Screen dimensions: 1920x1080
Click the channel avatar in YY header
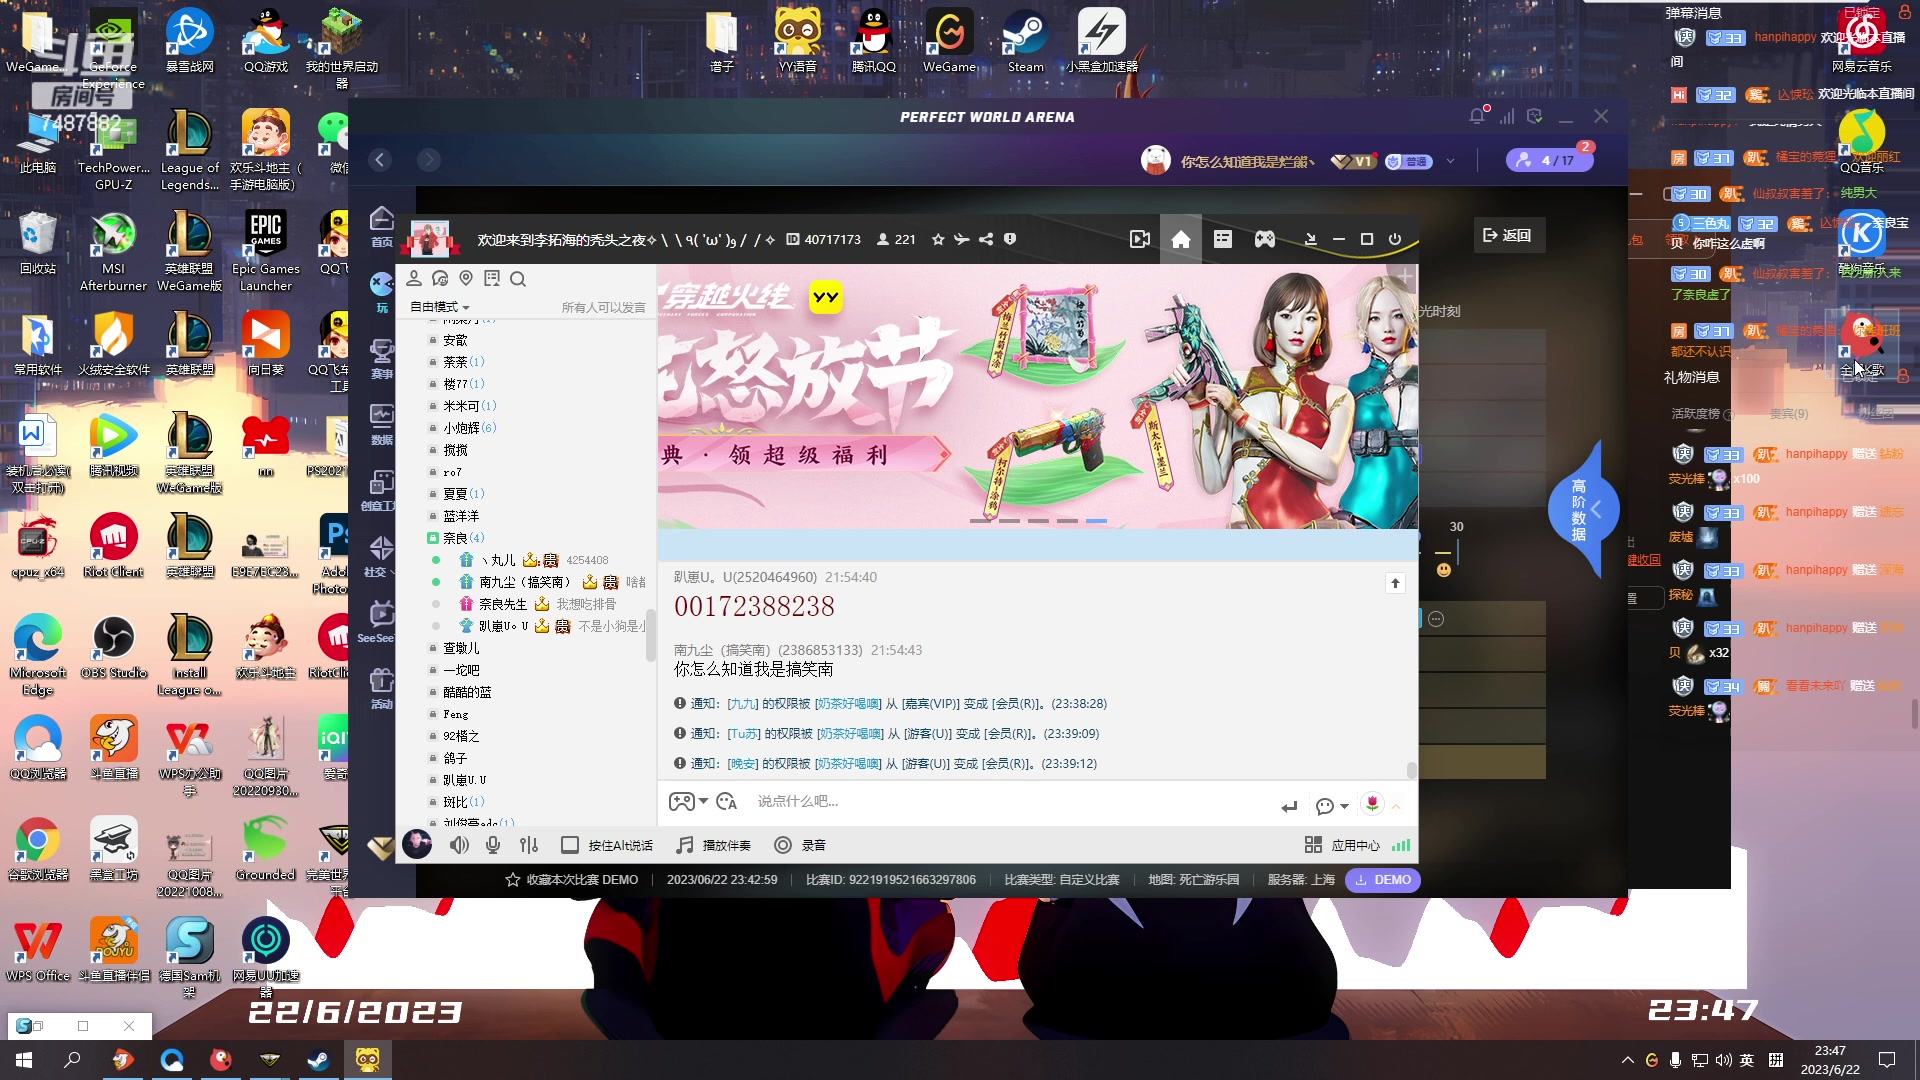430,239
